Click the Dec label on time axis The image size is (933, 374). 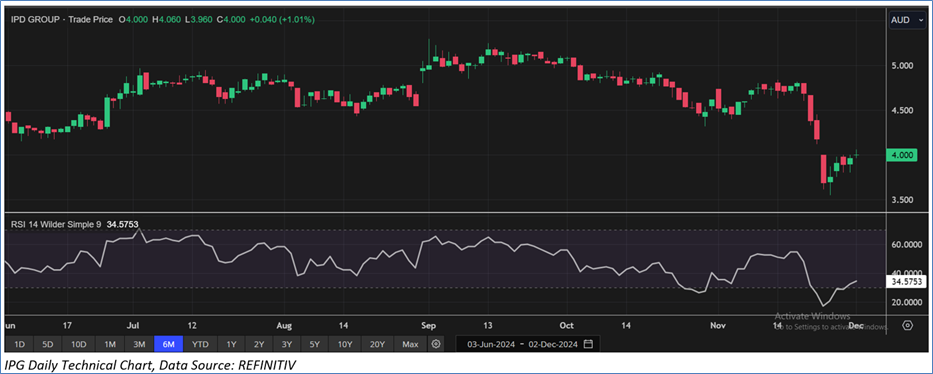click(856, 326)
